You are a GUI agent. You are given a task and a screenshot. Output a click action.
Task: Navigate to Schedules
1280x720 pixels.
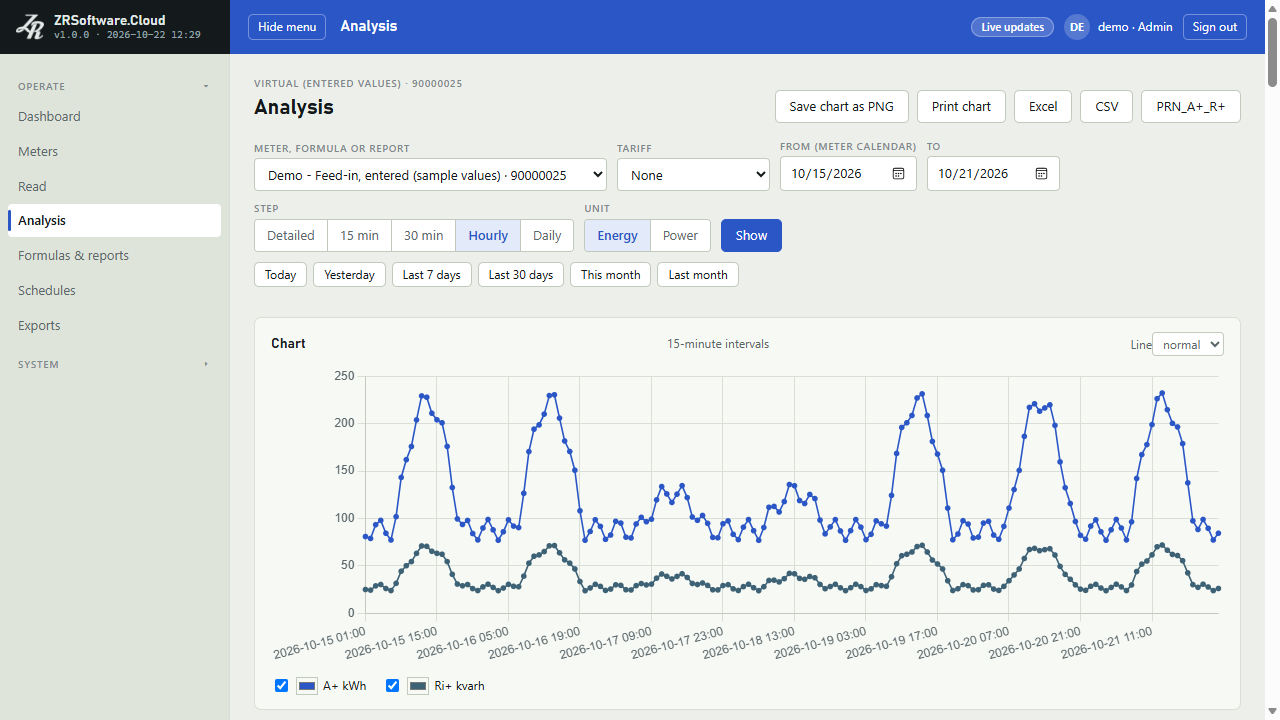click(x=114, y=290)
